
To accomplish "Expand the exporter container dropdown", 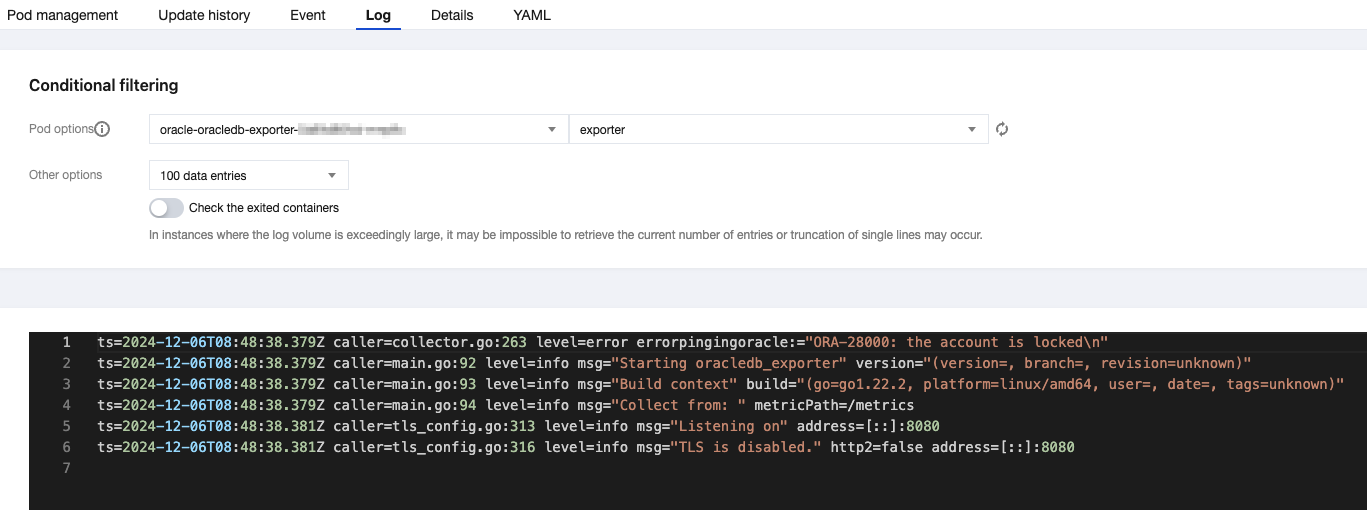I will [x=777, y=129].
